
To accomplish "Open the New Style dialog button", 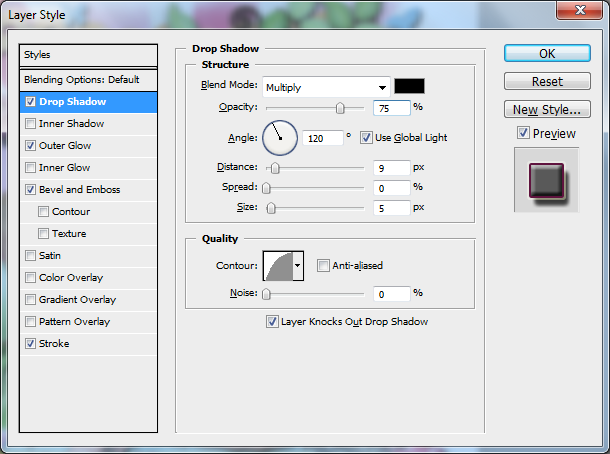I will point(547,109).
